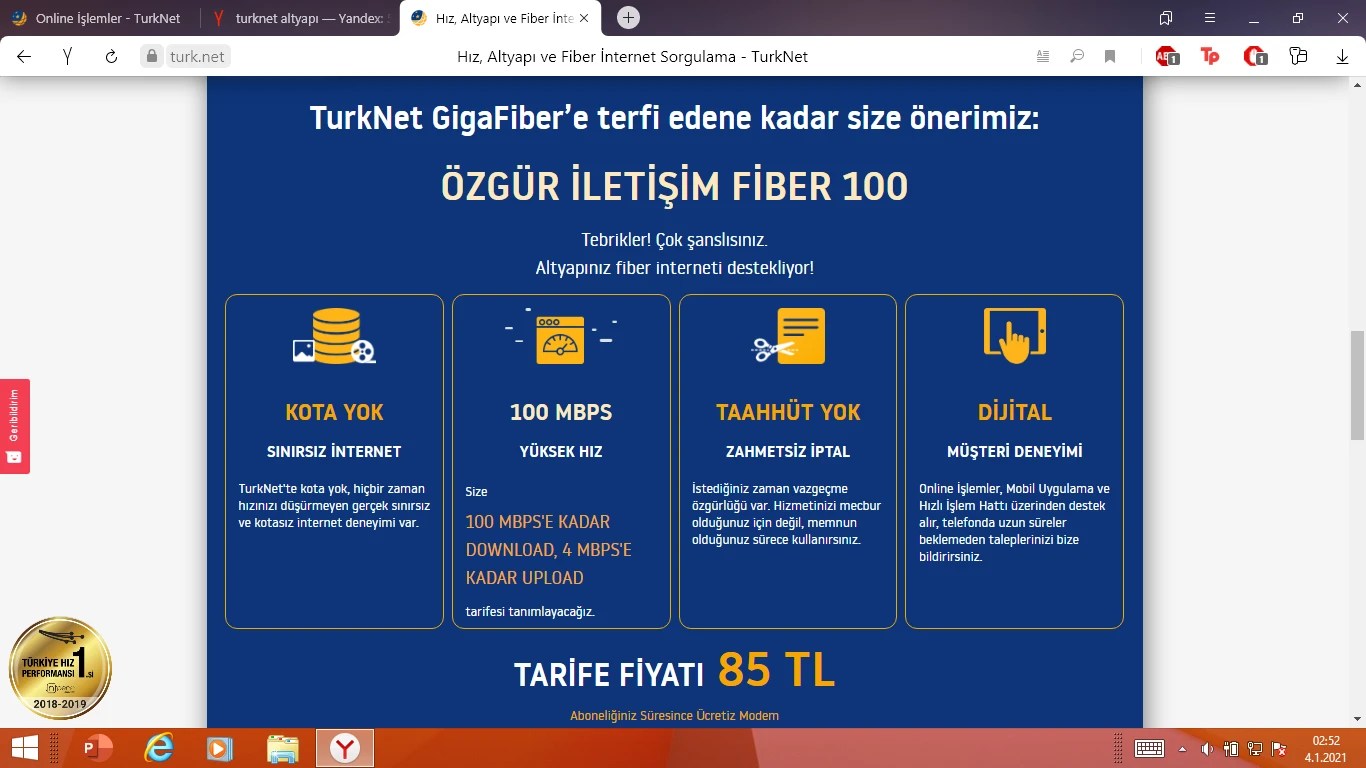Click the YÜKSEK HIZ subtitle
Screen dimensions: 1366x768
(561, 452)
